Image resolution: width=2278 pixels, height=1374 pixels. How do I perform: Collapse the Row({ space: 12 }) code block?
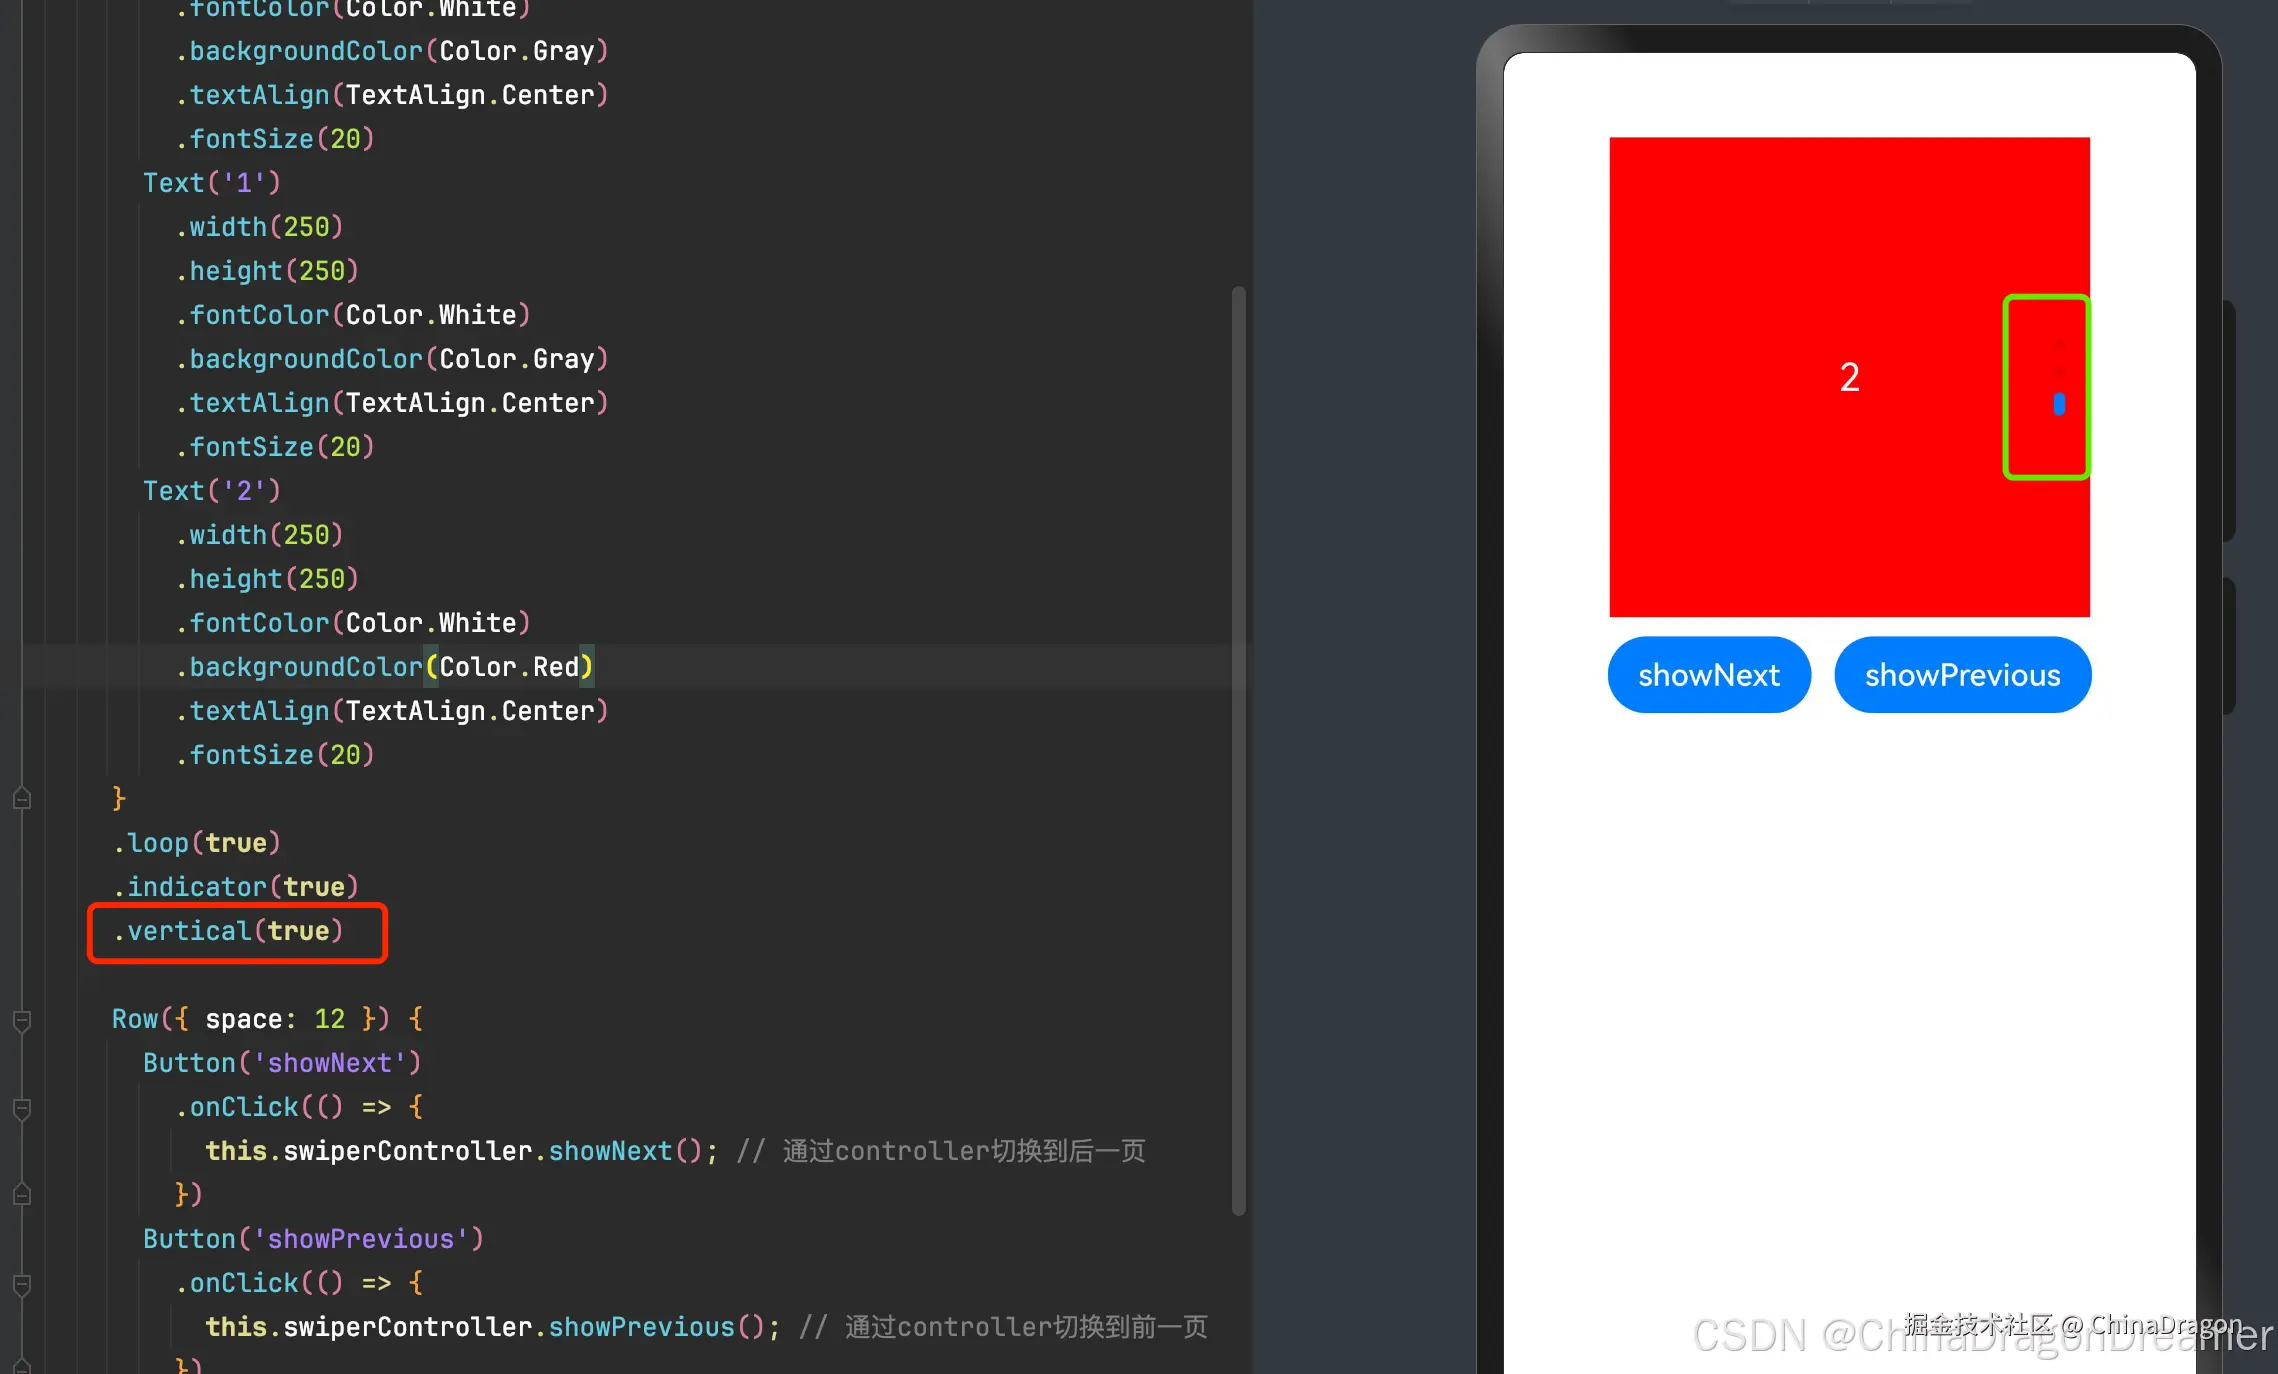22,1020
